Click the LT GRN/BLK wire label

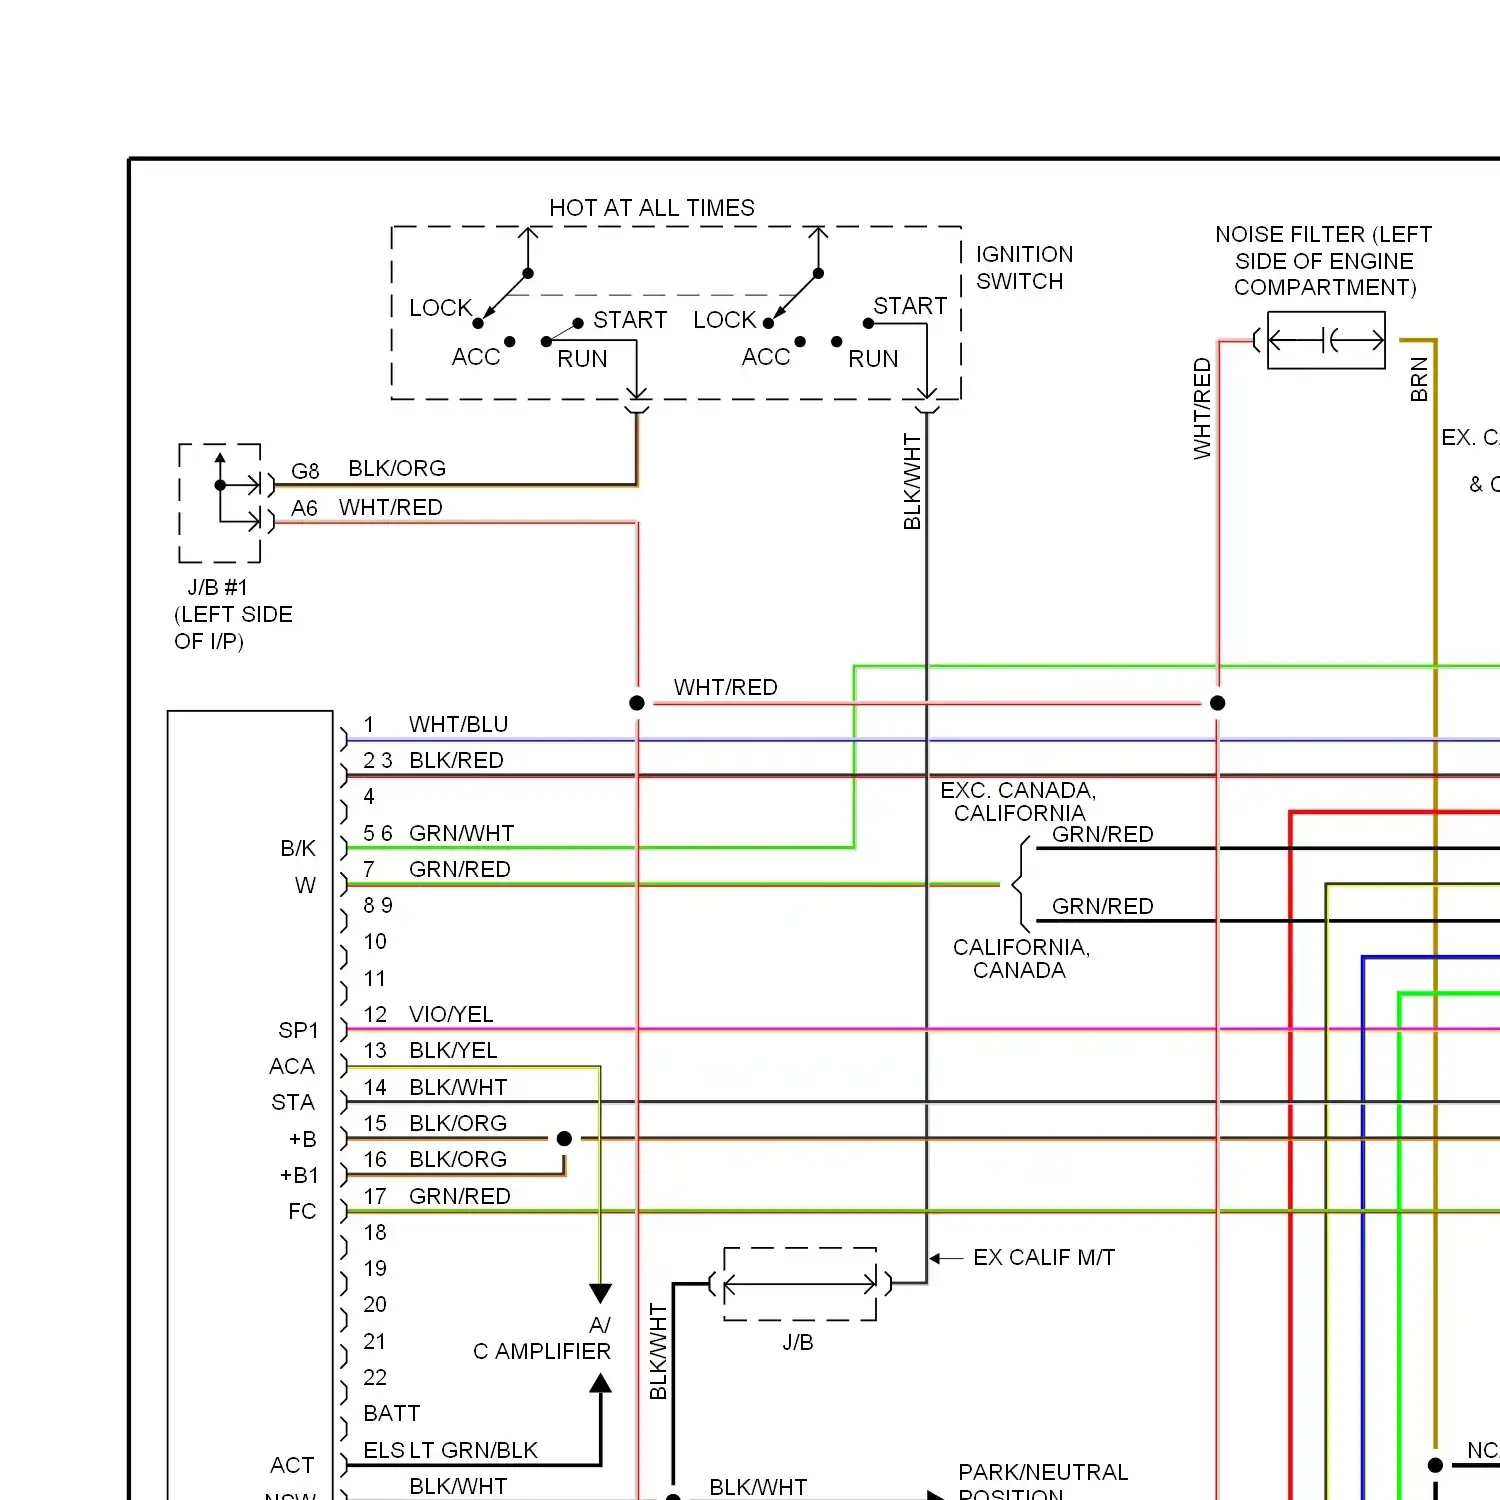pyautogui.click(x=474, y=1450)
